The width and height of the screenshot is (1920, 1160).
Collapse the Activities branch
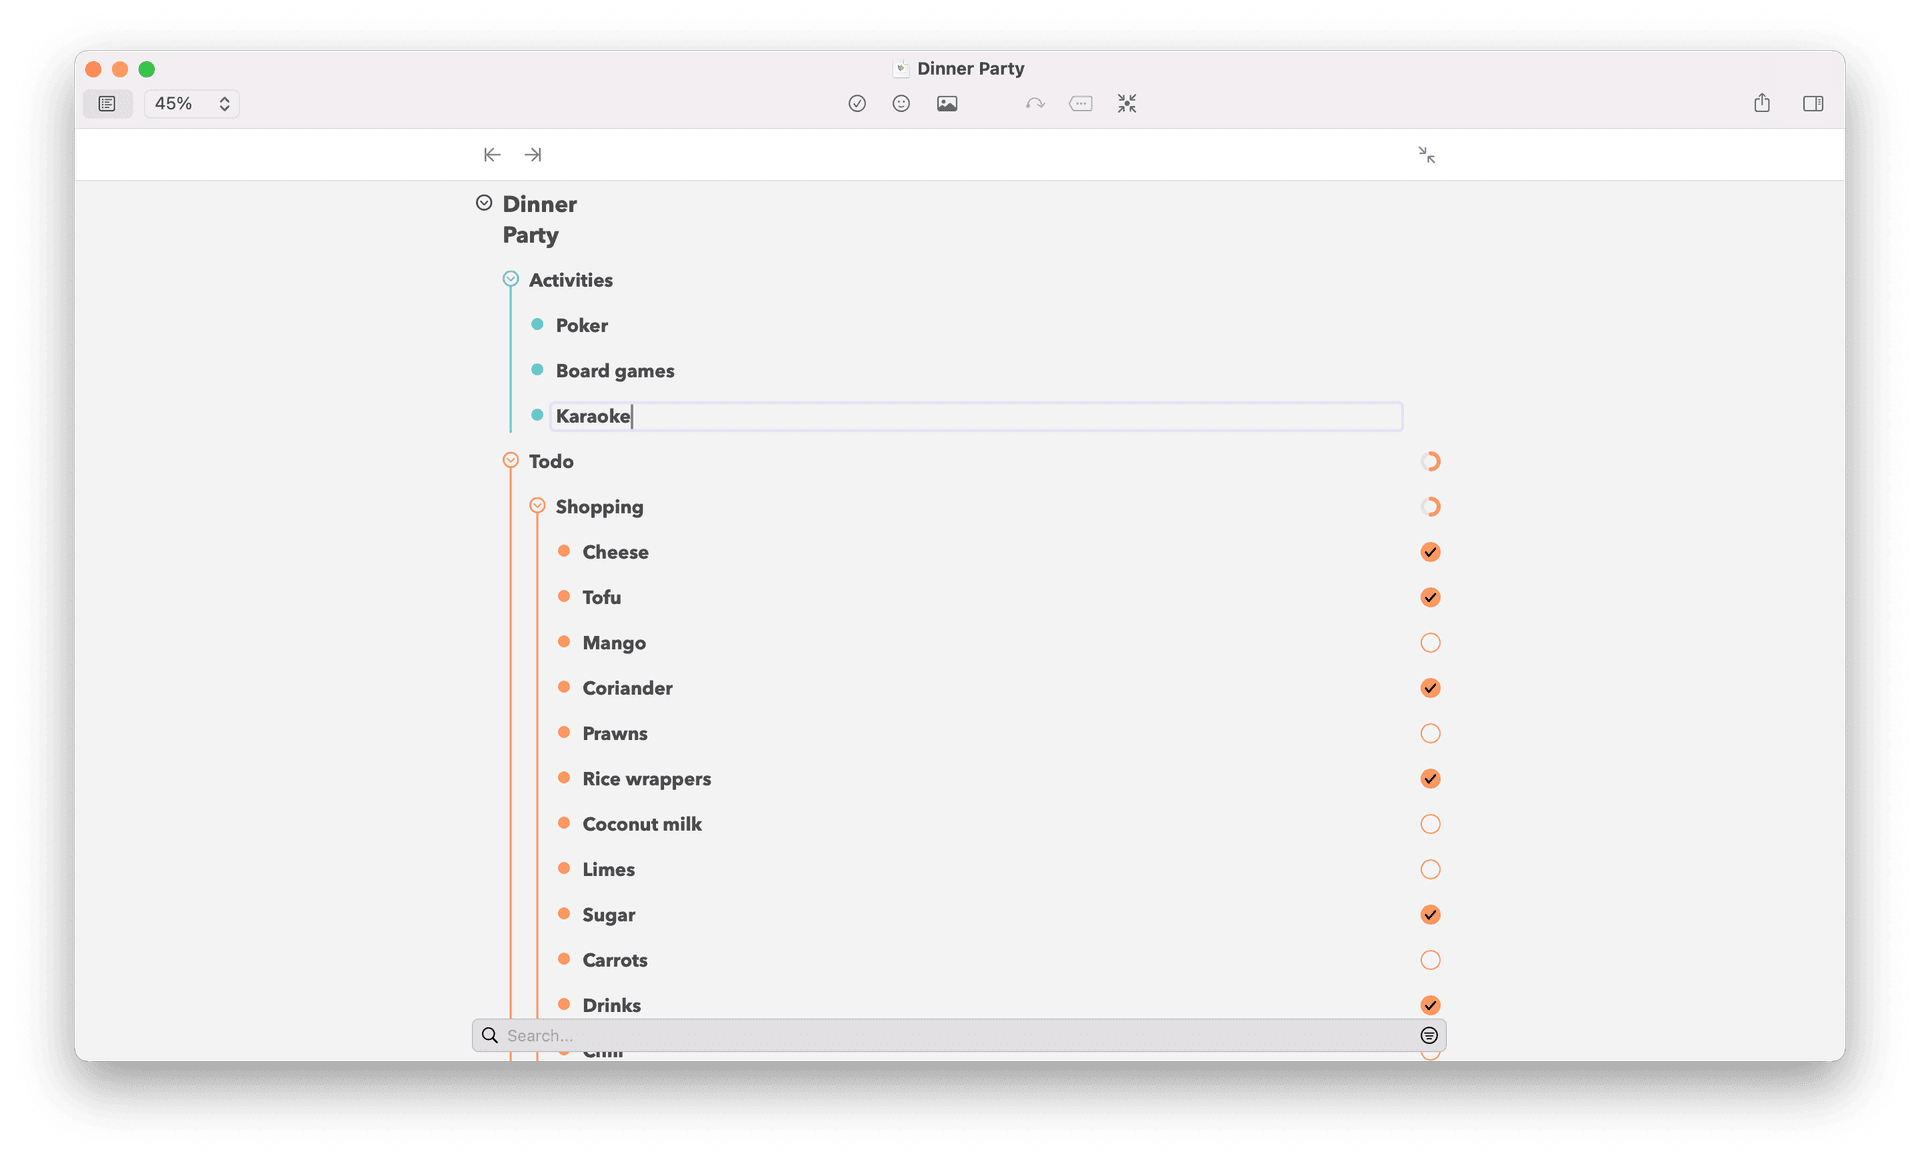coord(511,278)
